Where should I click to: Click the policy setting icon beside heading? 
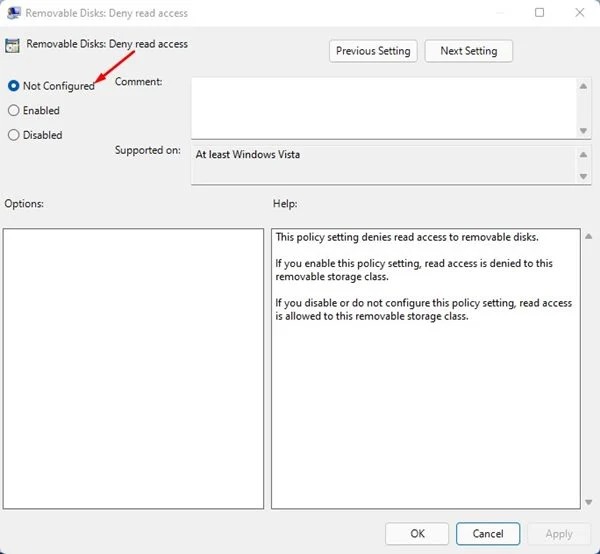point(12,46)
